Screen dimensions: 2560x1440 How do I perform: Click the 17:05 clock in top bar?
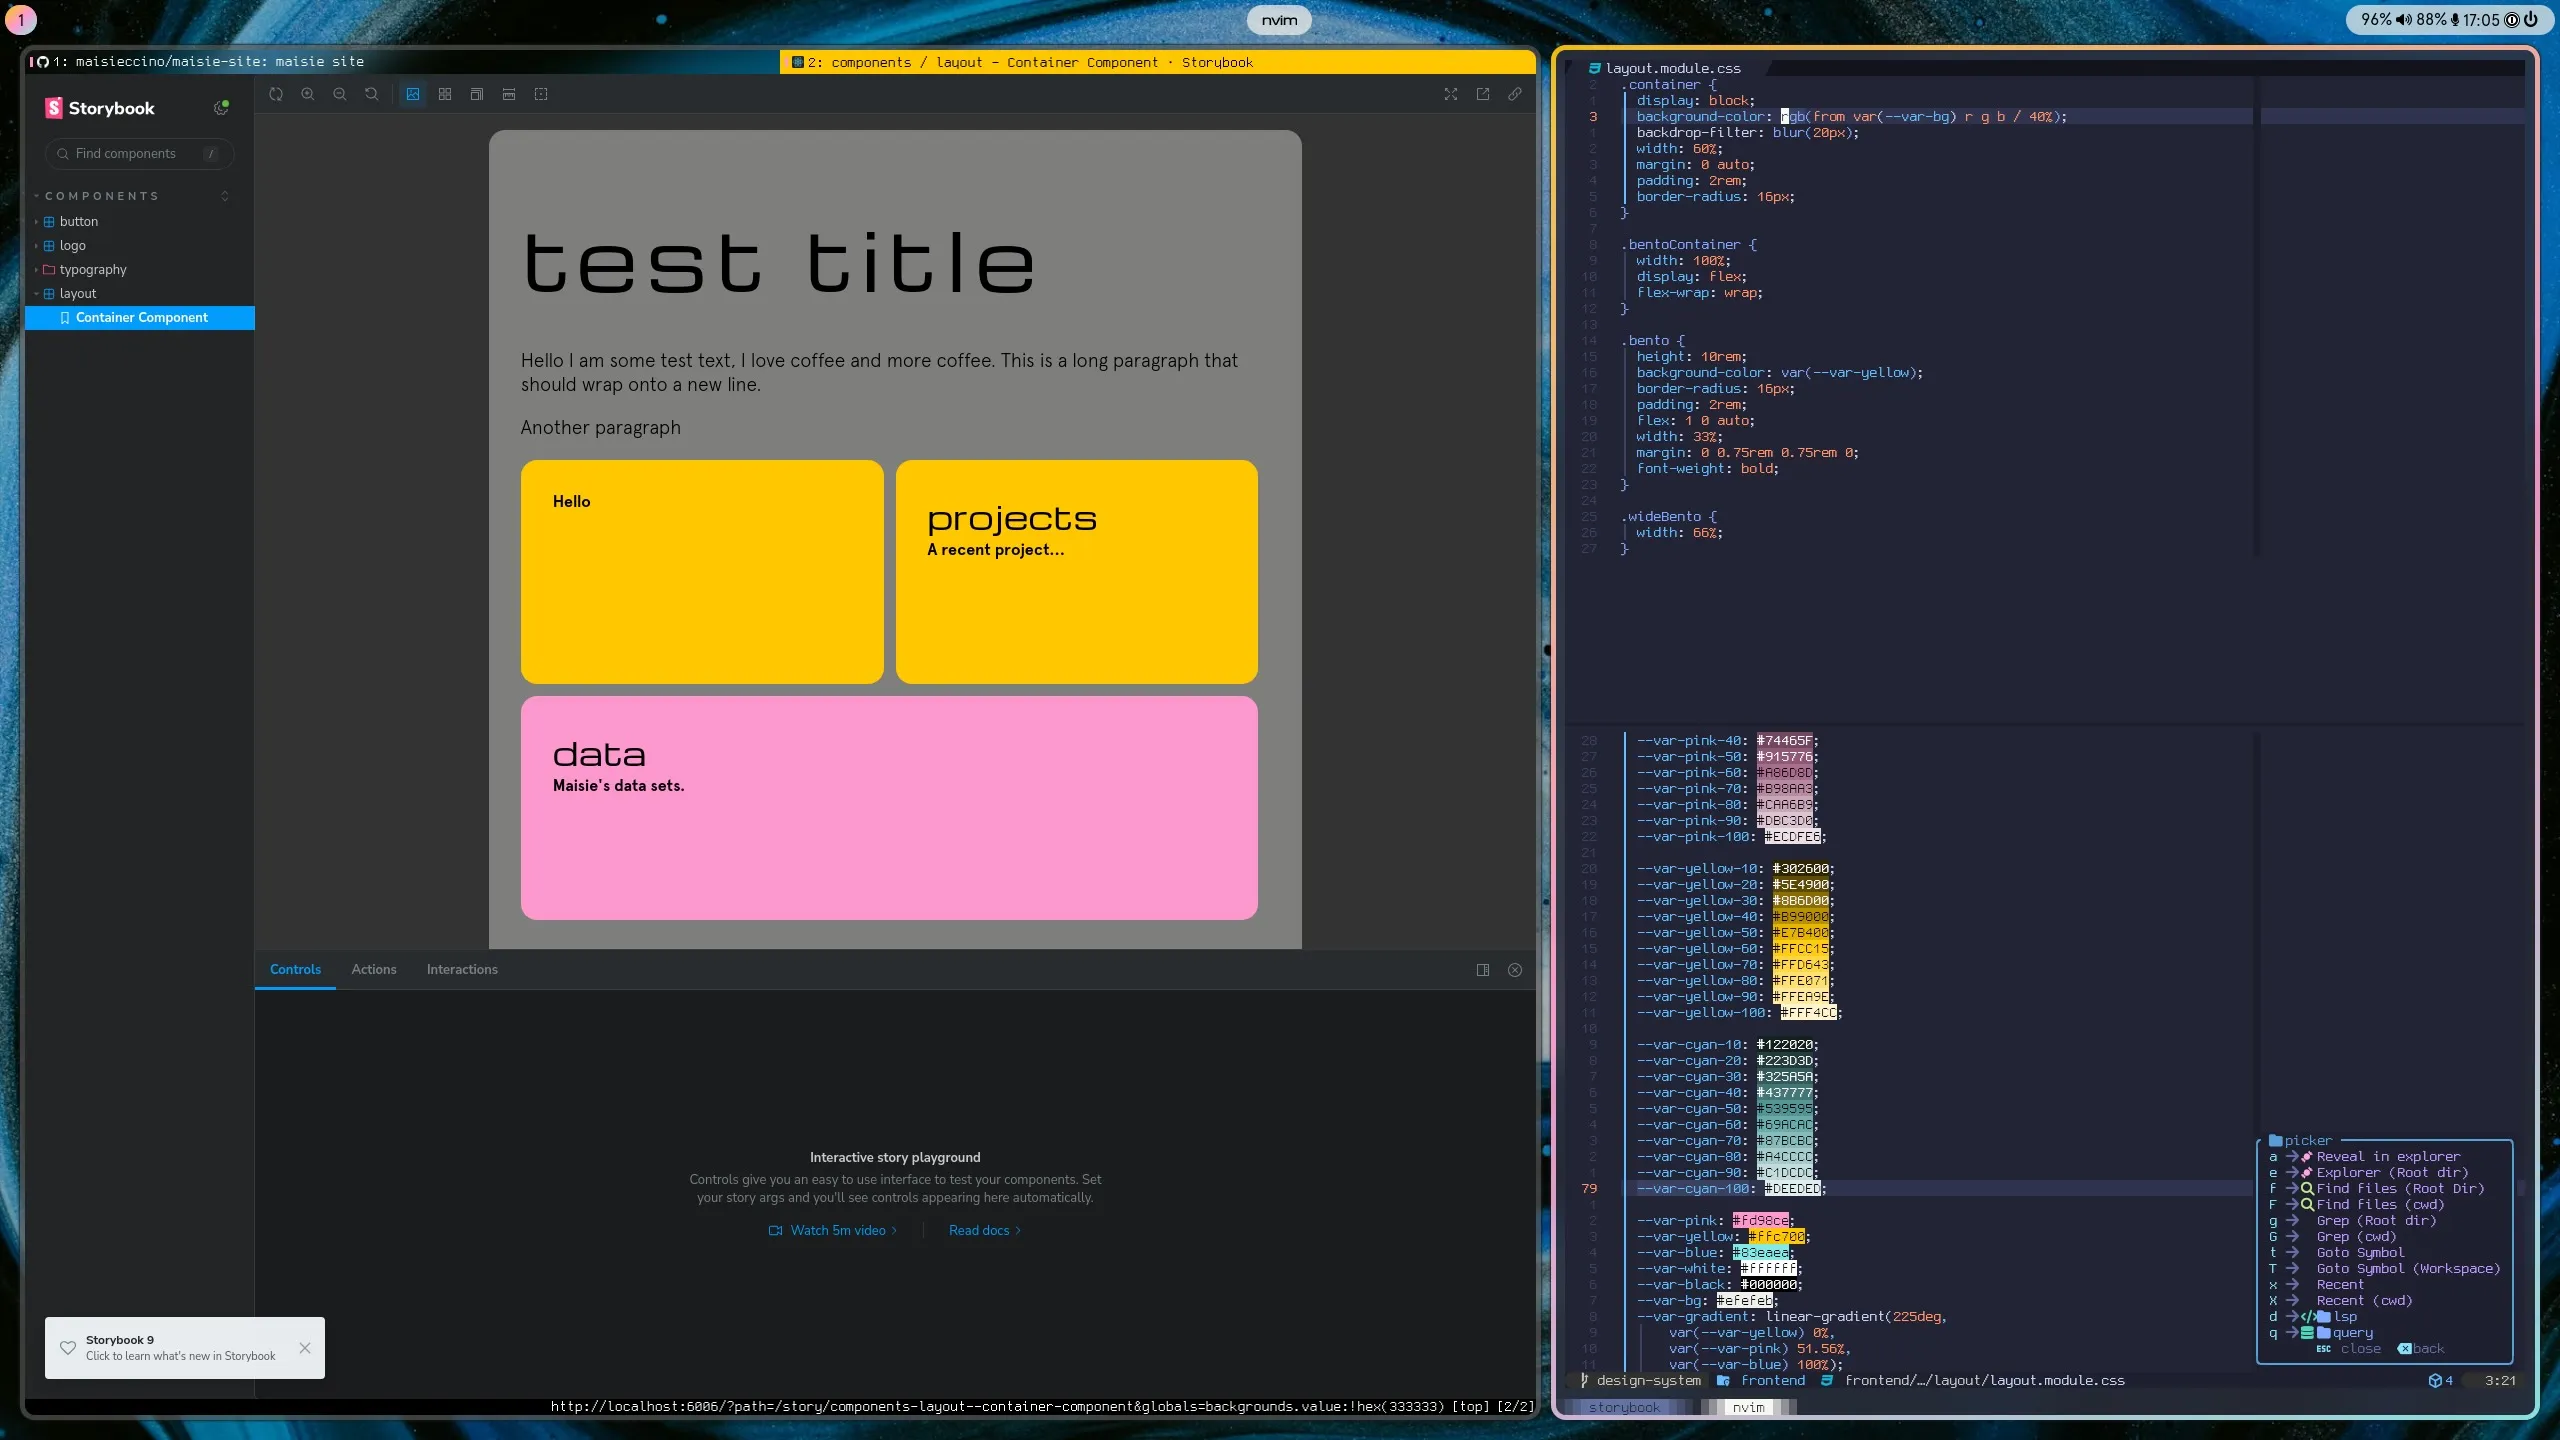click(2480, 20)
